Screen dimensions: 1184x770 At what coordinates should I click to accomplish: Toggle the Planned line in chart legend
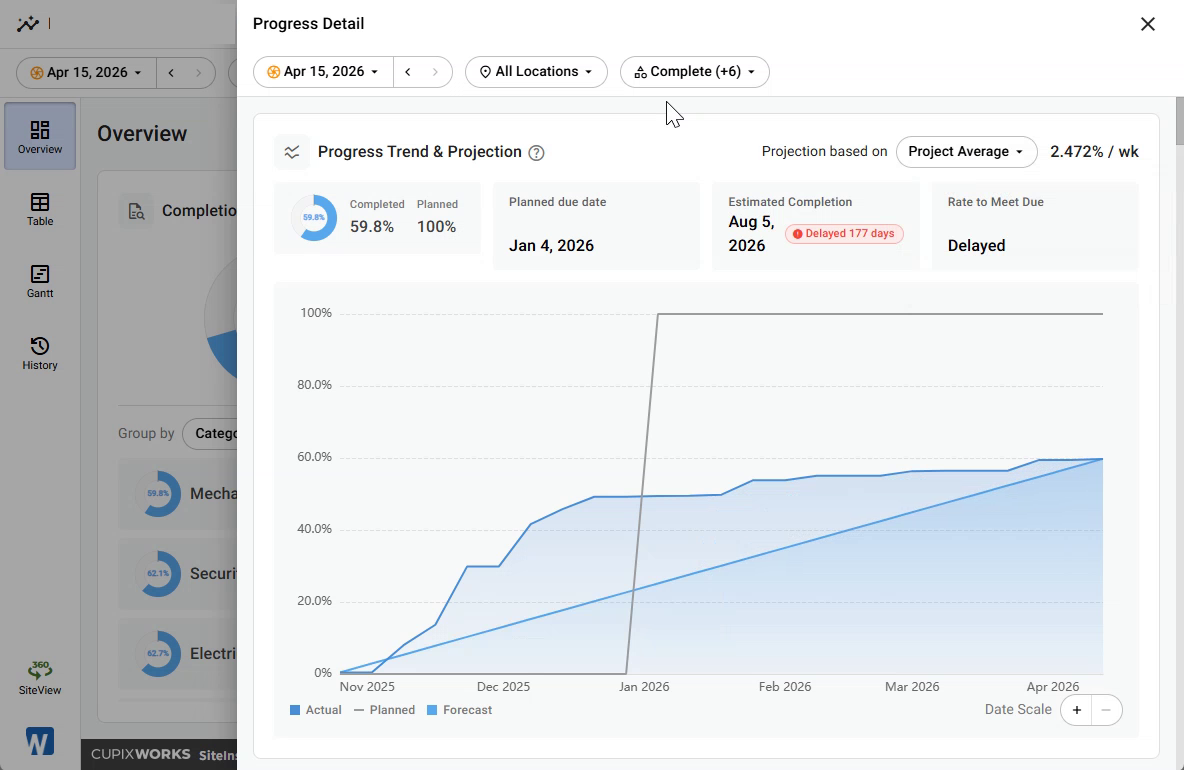point(384,710)
